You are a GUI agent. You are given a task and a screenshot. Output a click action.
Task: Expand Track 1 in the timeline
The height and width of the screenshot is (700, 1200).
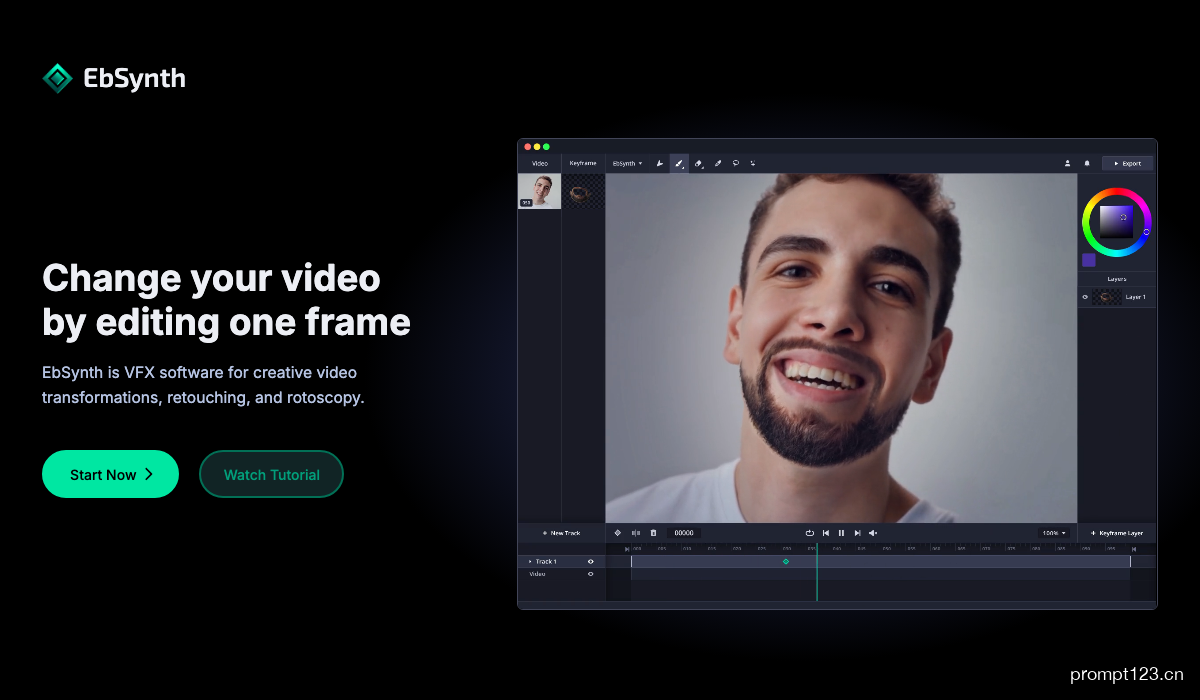tap(530, 562)
